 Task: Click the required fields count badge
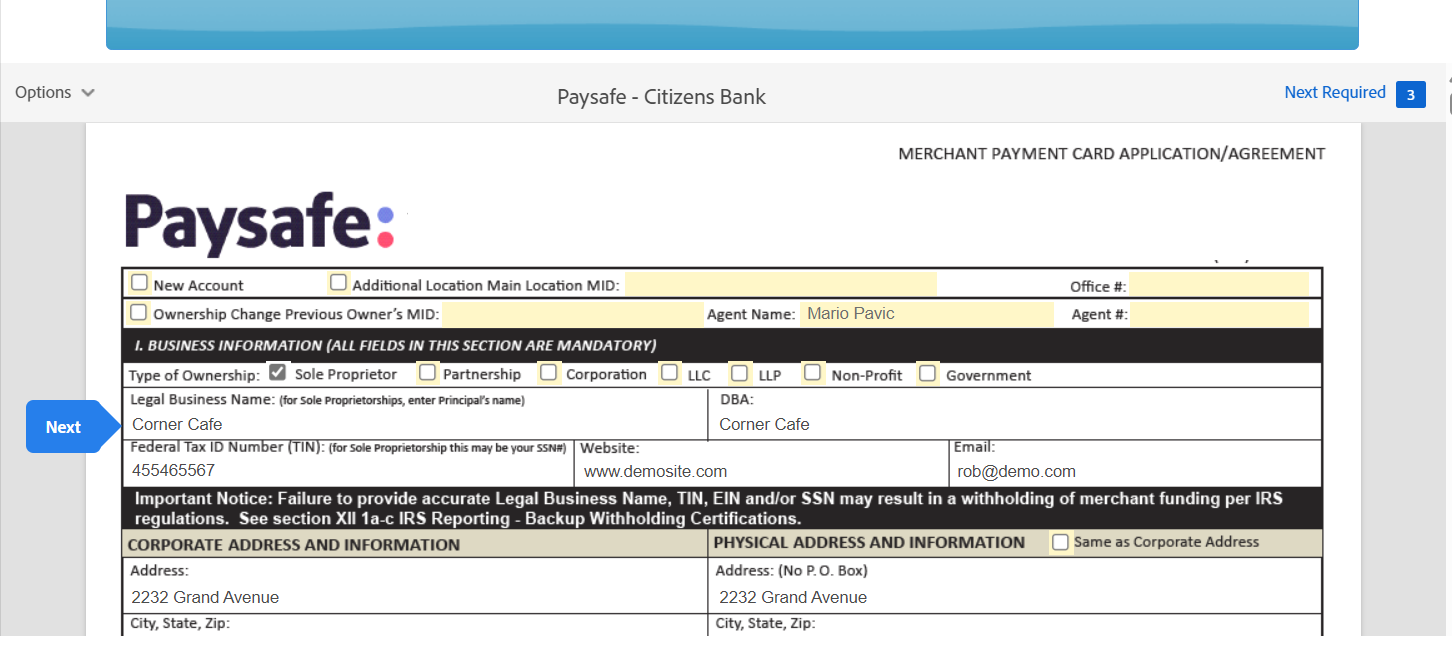tap(1410, 95)
